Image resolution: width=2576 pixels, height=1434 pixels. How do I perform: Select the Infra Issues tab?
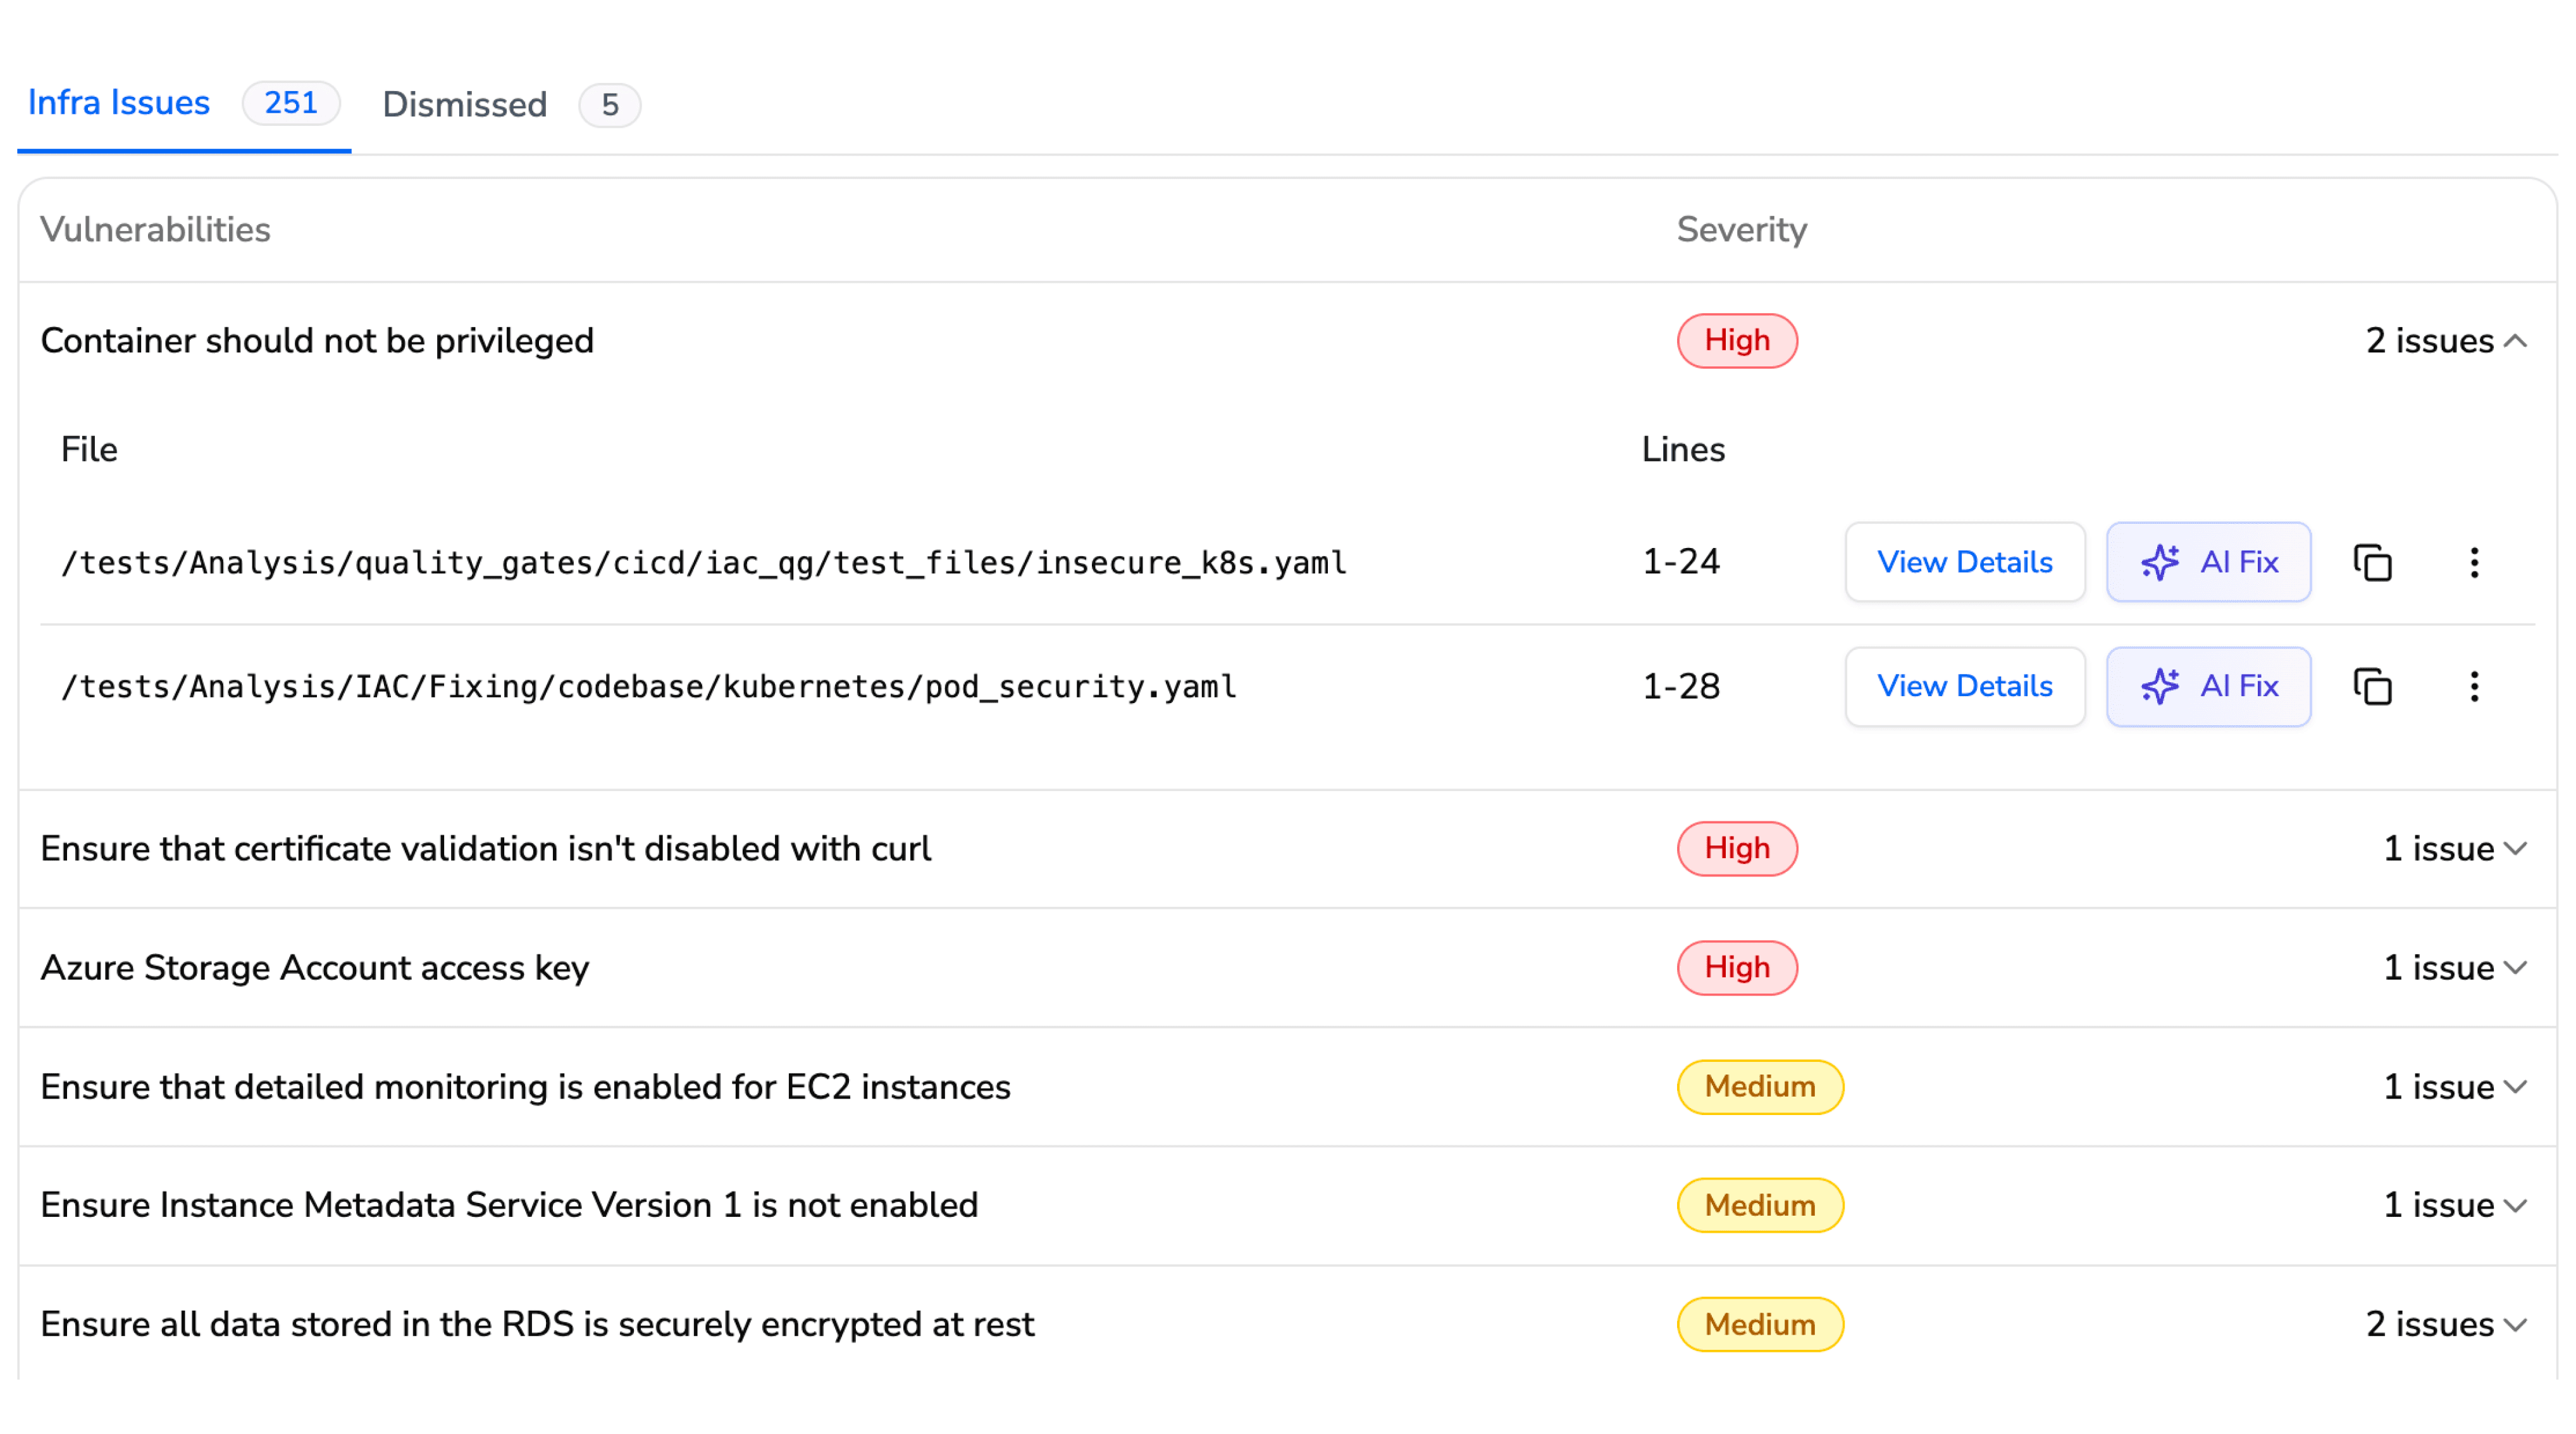119,102
